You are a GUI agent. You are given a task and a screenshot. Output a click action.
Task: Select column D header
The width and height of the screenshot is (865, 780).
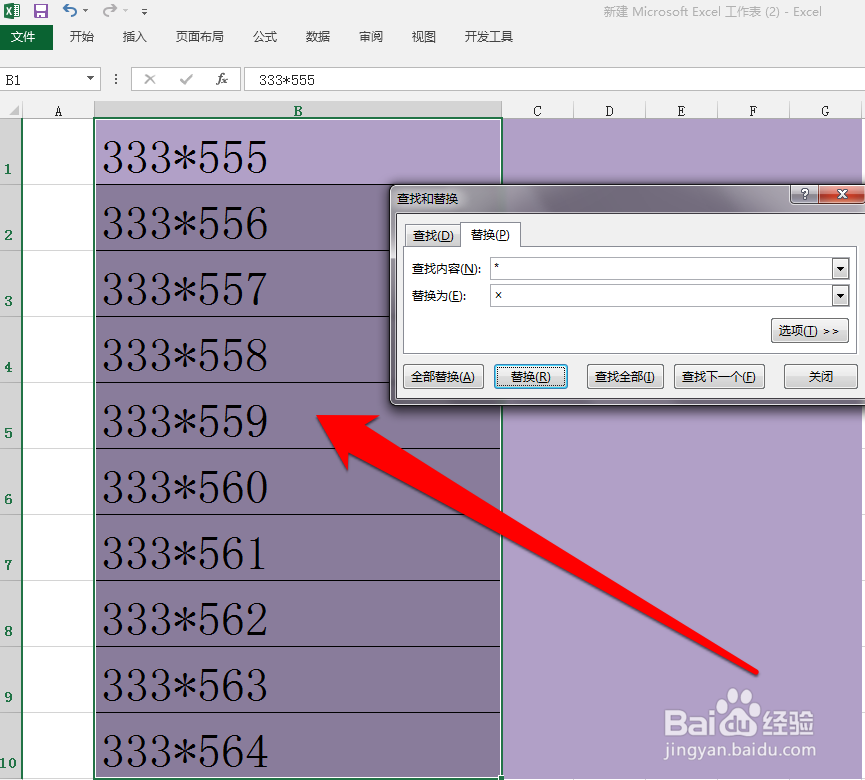point(610,111)
